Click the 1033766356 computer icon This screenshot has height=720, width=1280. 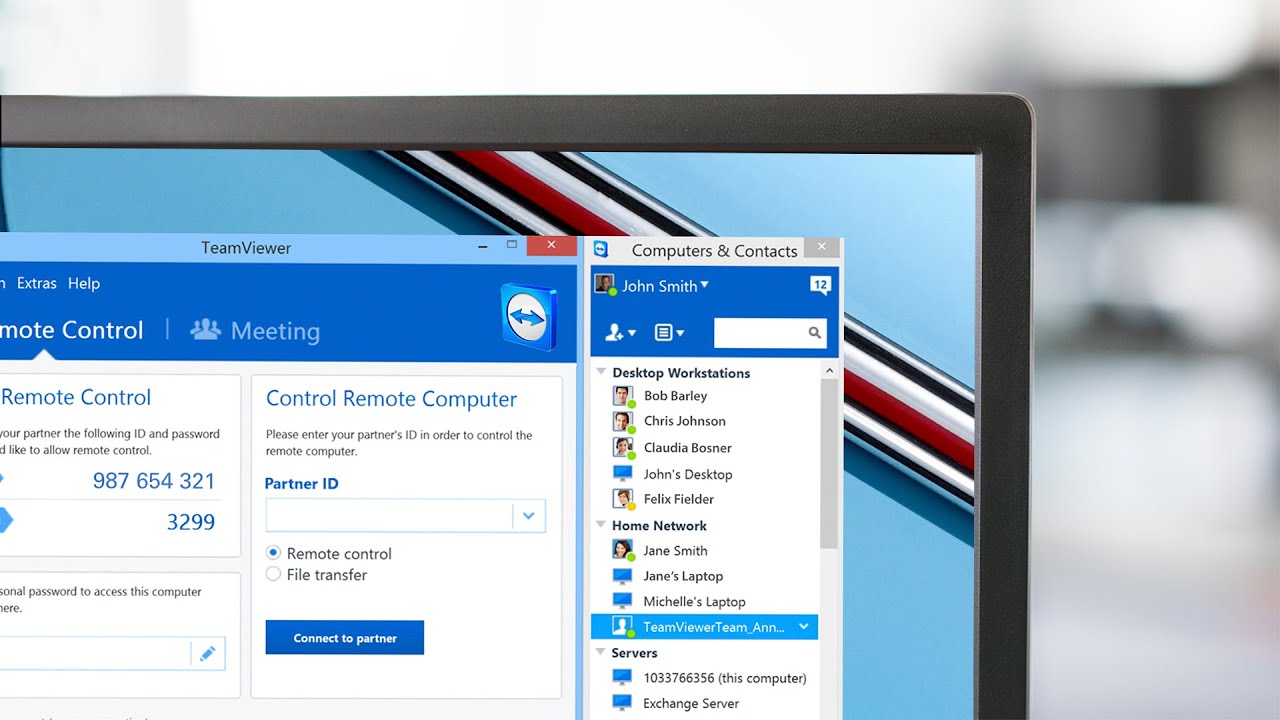(x=623, y=678)
